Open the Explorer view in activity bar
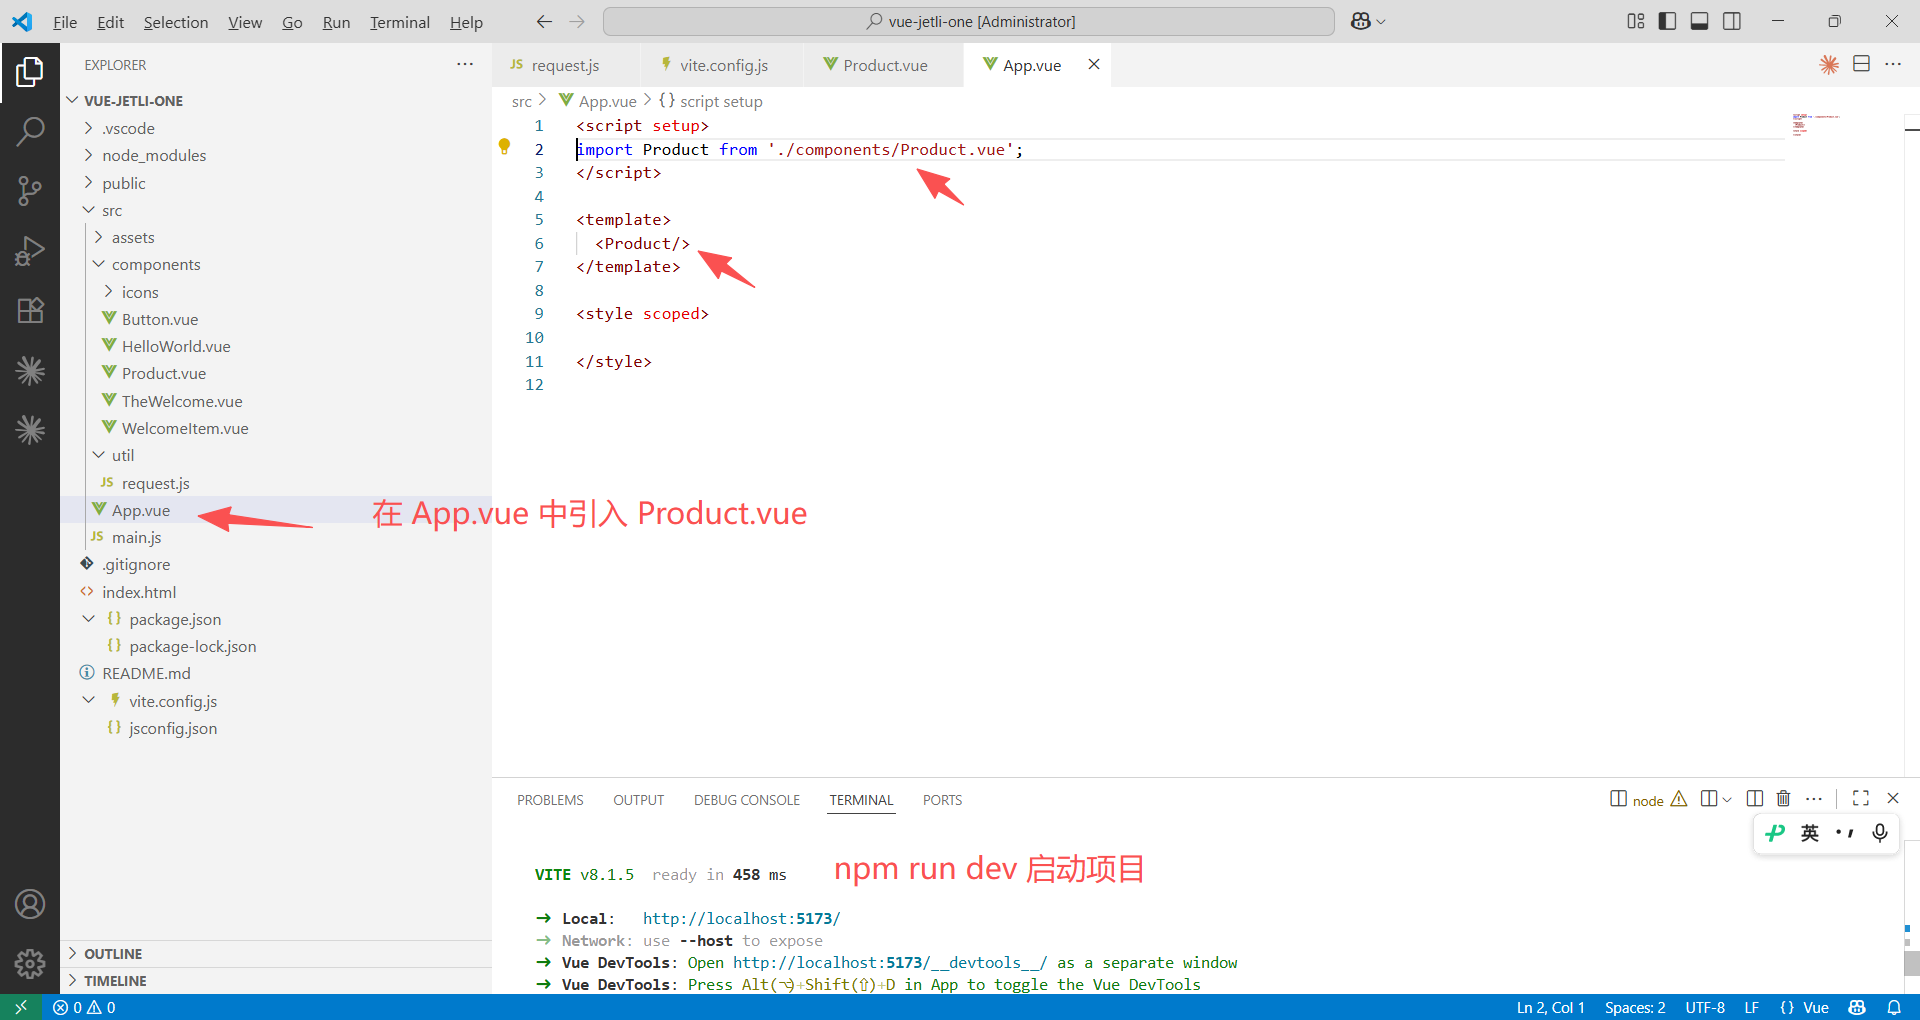This screenshot has width=1920, height=1020. (x=30, y=72)
